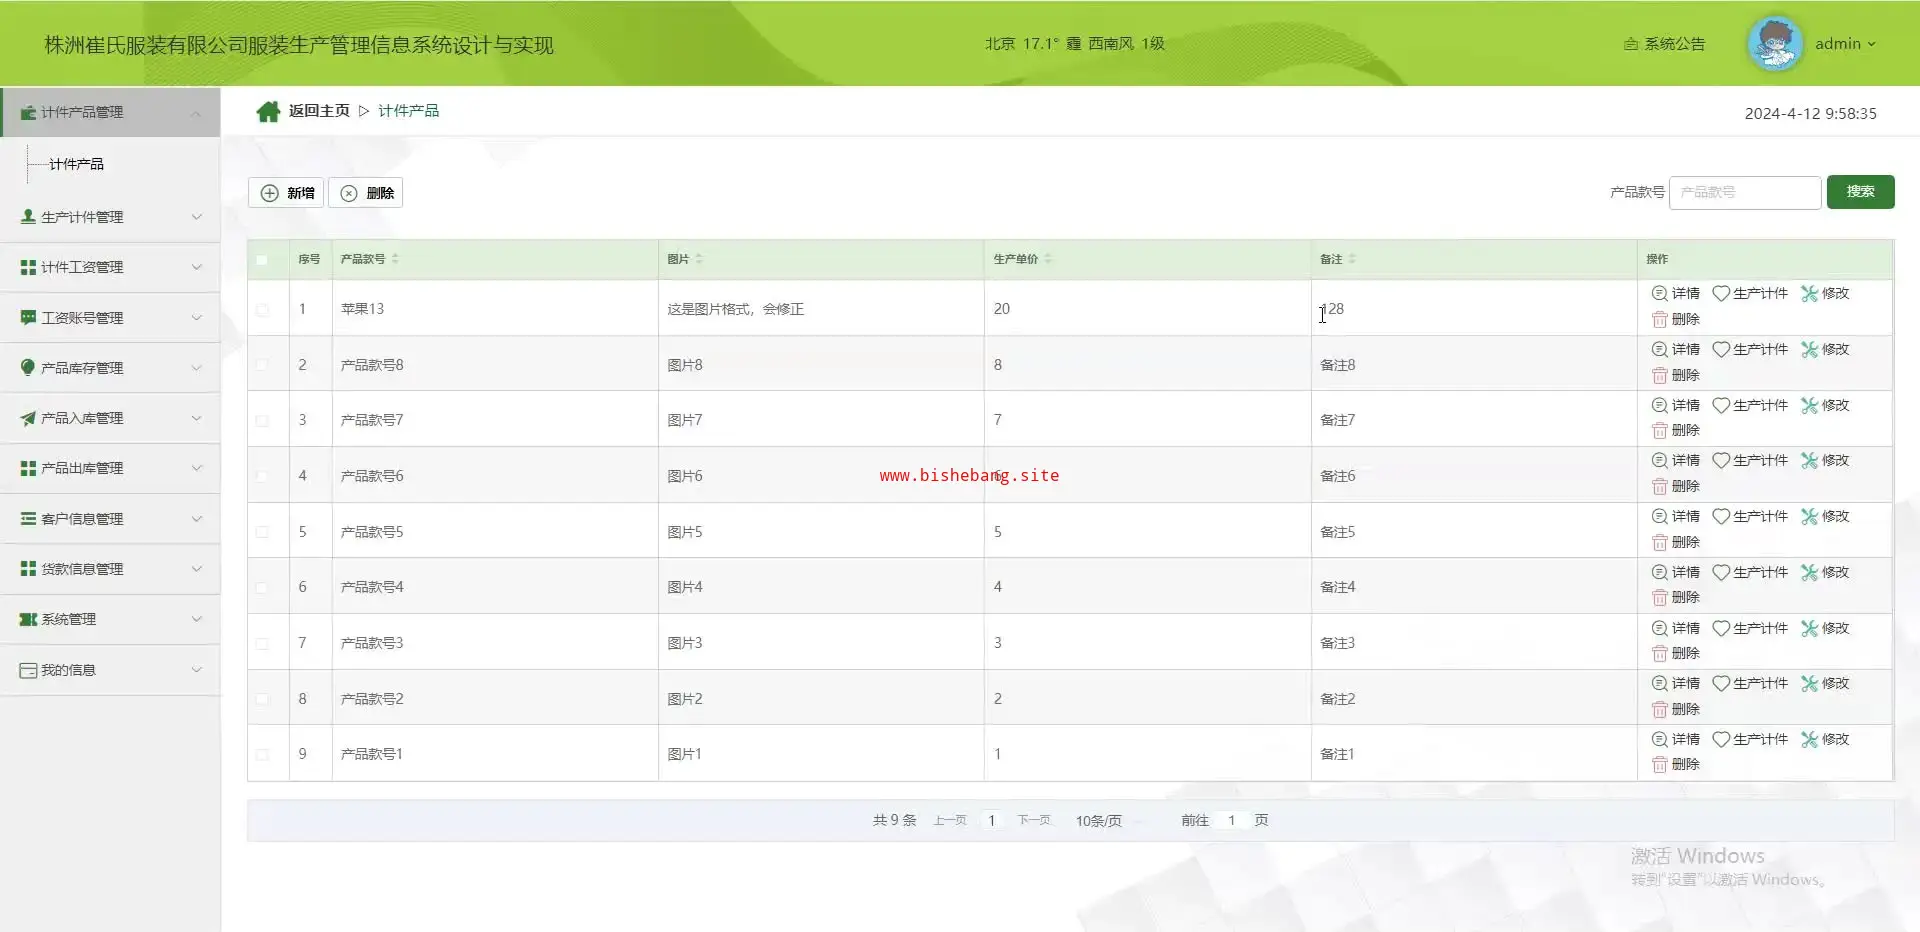Viewport: 1920px width, 932px height.
Task: Click the 删除 trash icon for 产品款号3
Action: [x=1659, y=653]
